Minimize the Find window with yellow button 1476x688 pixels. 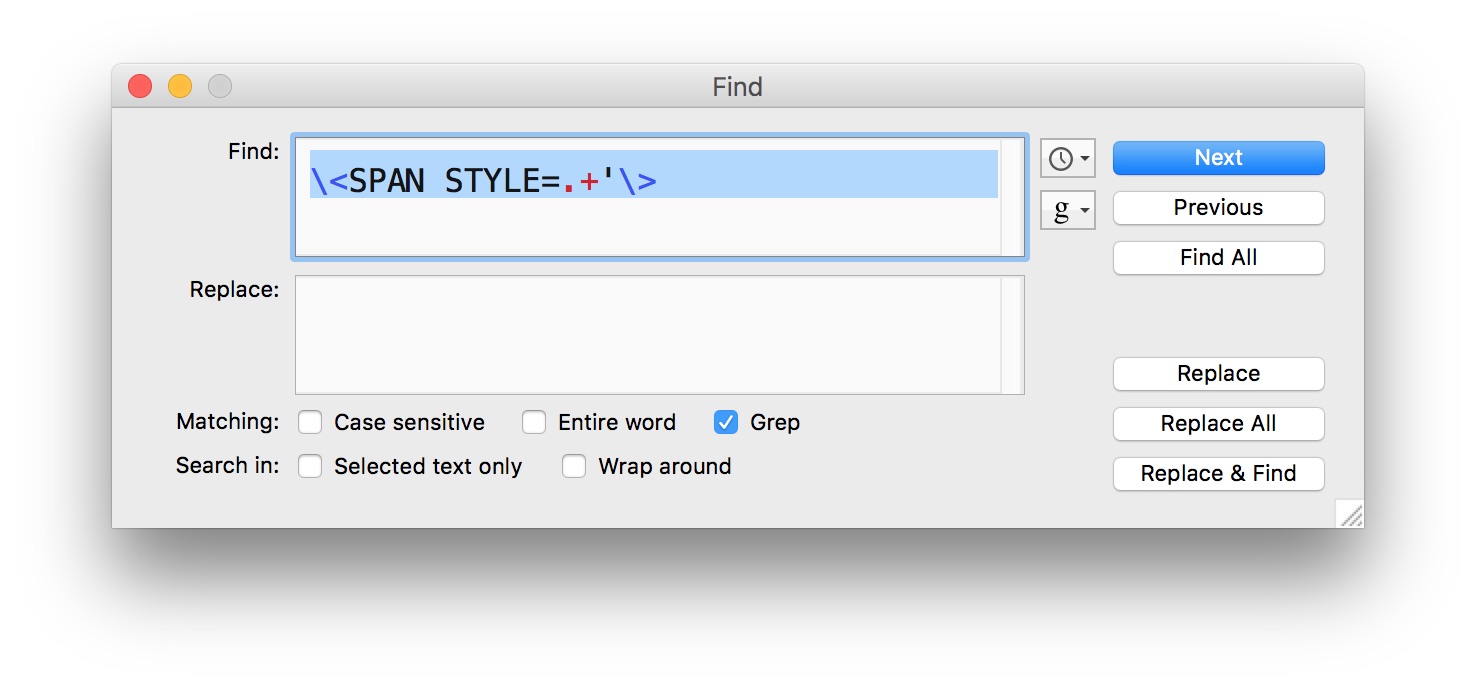pos(180,87)
